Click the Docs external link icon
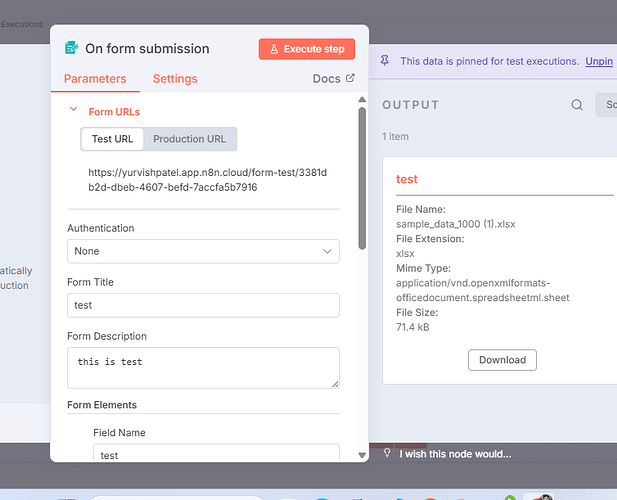This screenshot has height=500, width=617. pos(350,78)
